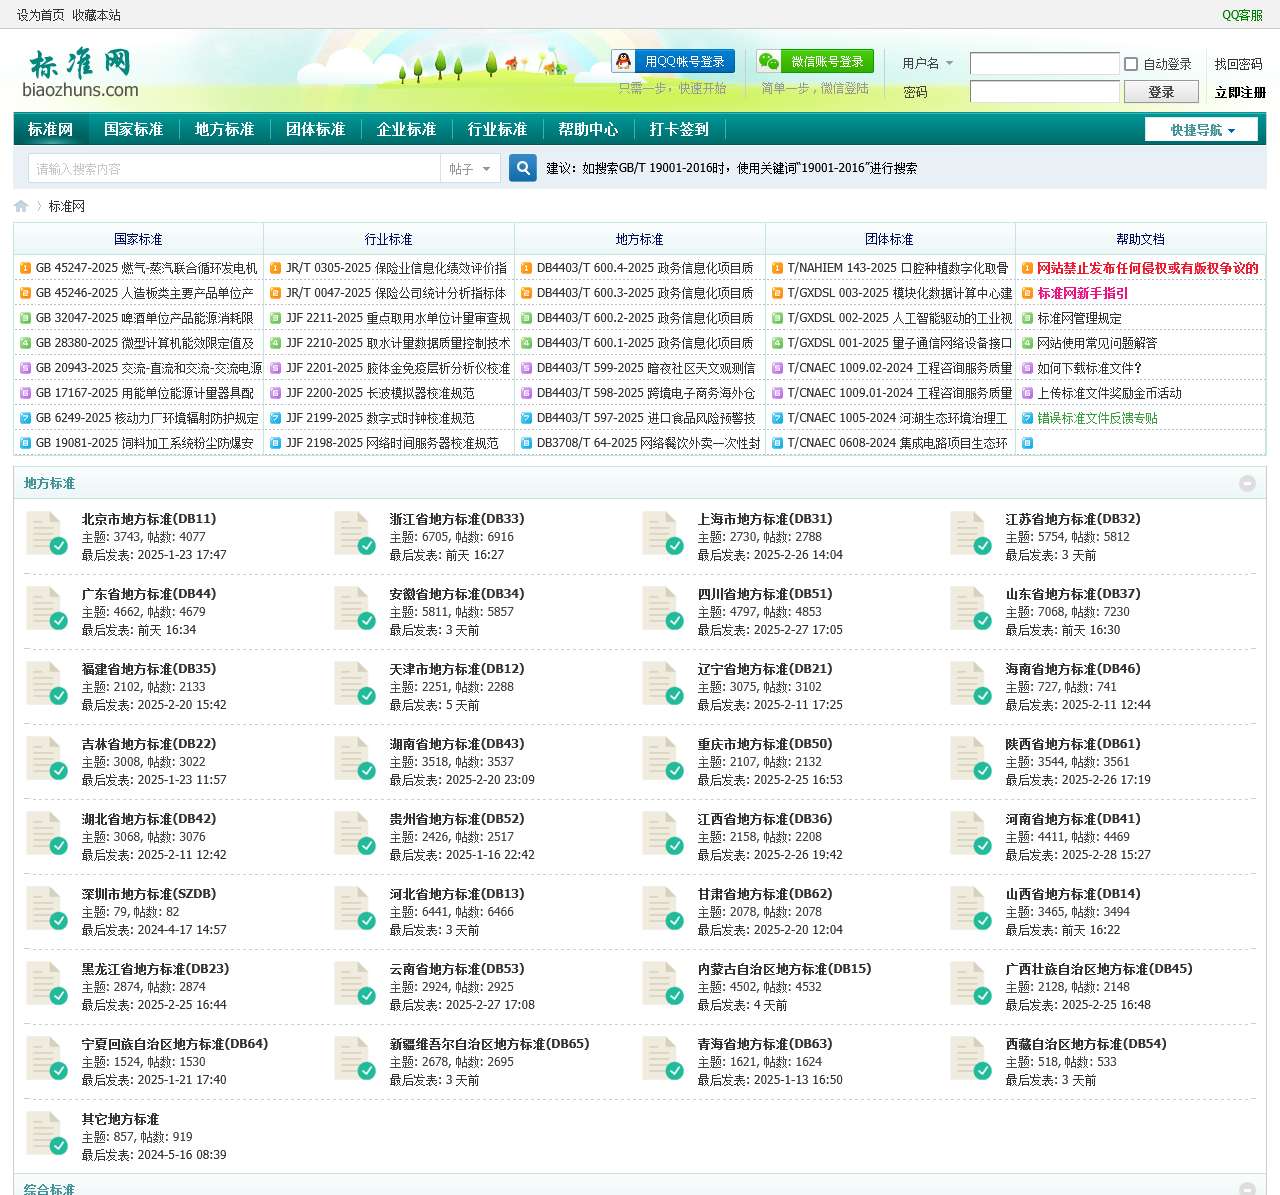Expand the 帖子 search type dropdown

point(470,169)
